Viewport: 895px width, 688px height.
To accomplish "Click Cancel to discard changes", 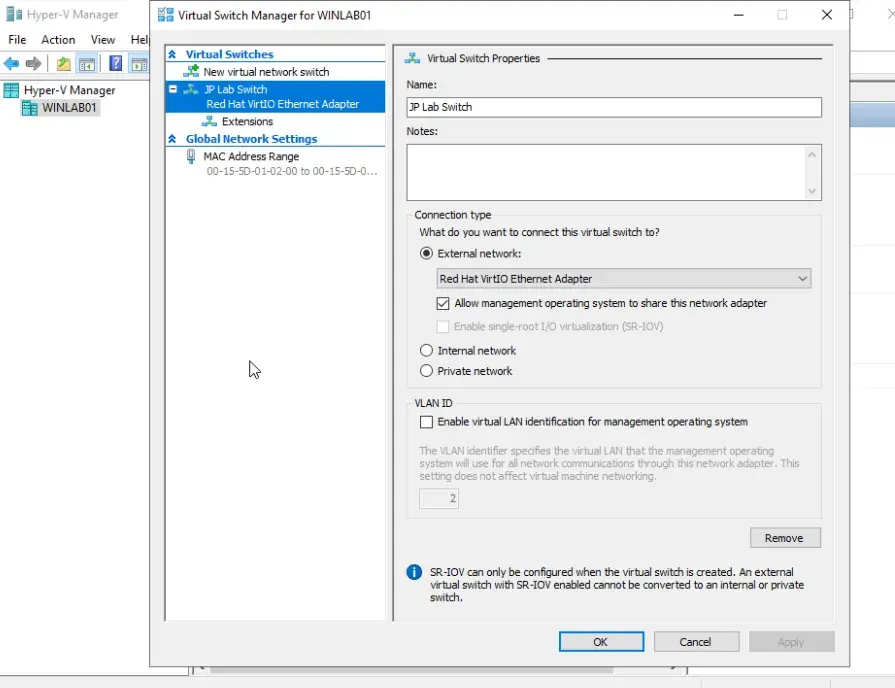I will point(696,642).
